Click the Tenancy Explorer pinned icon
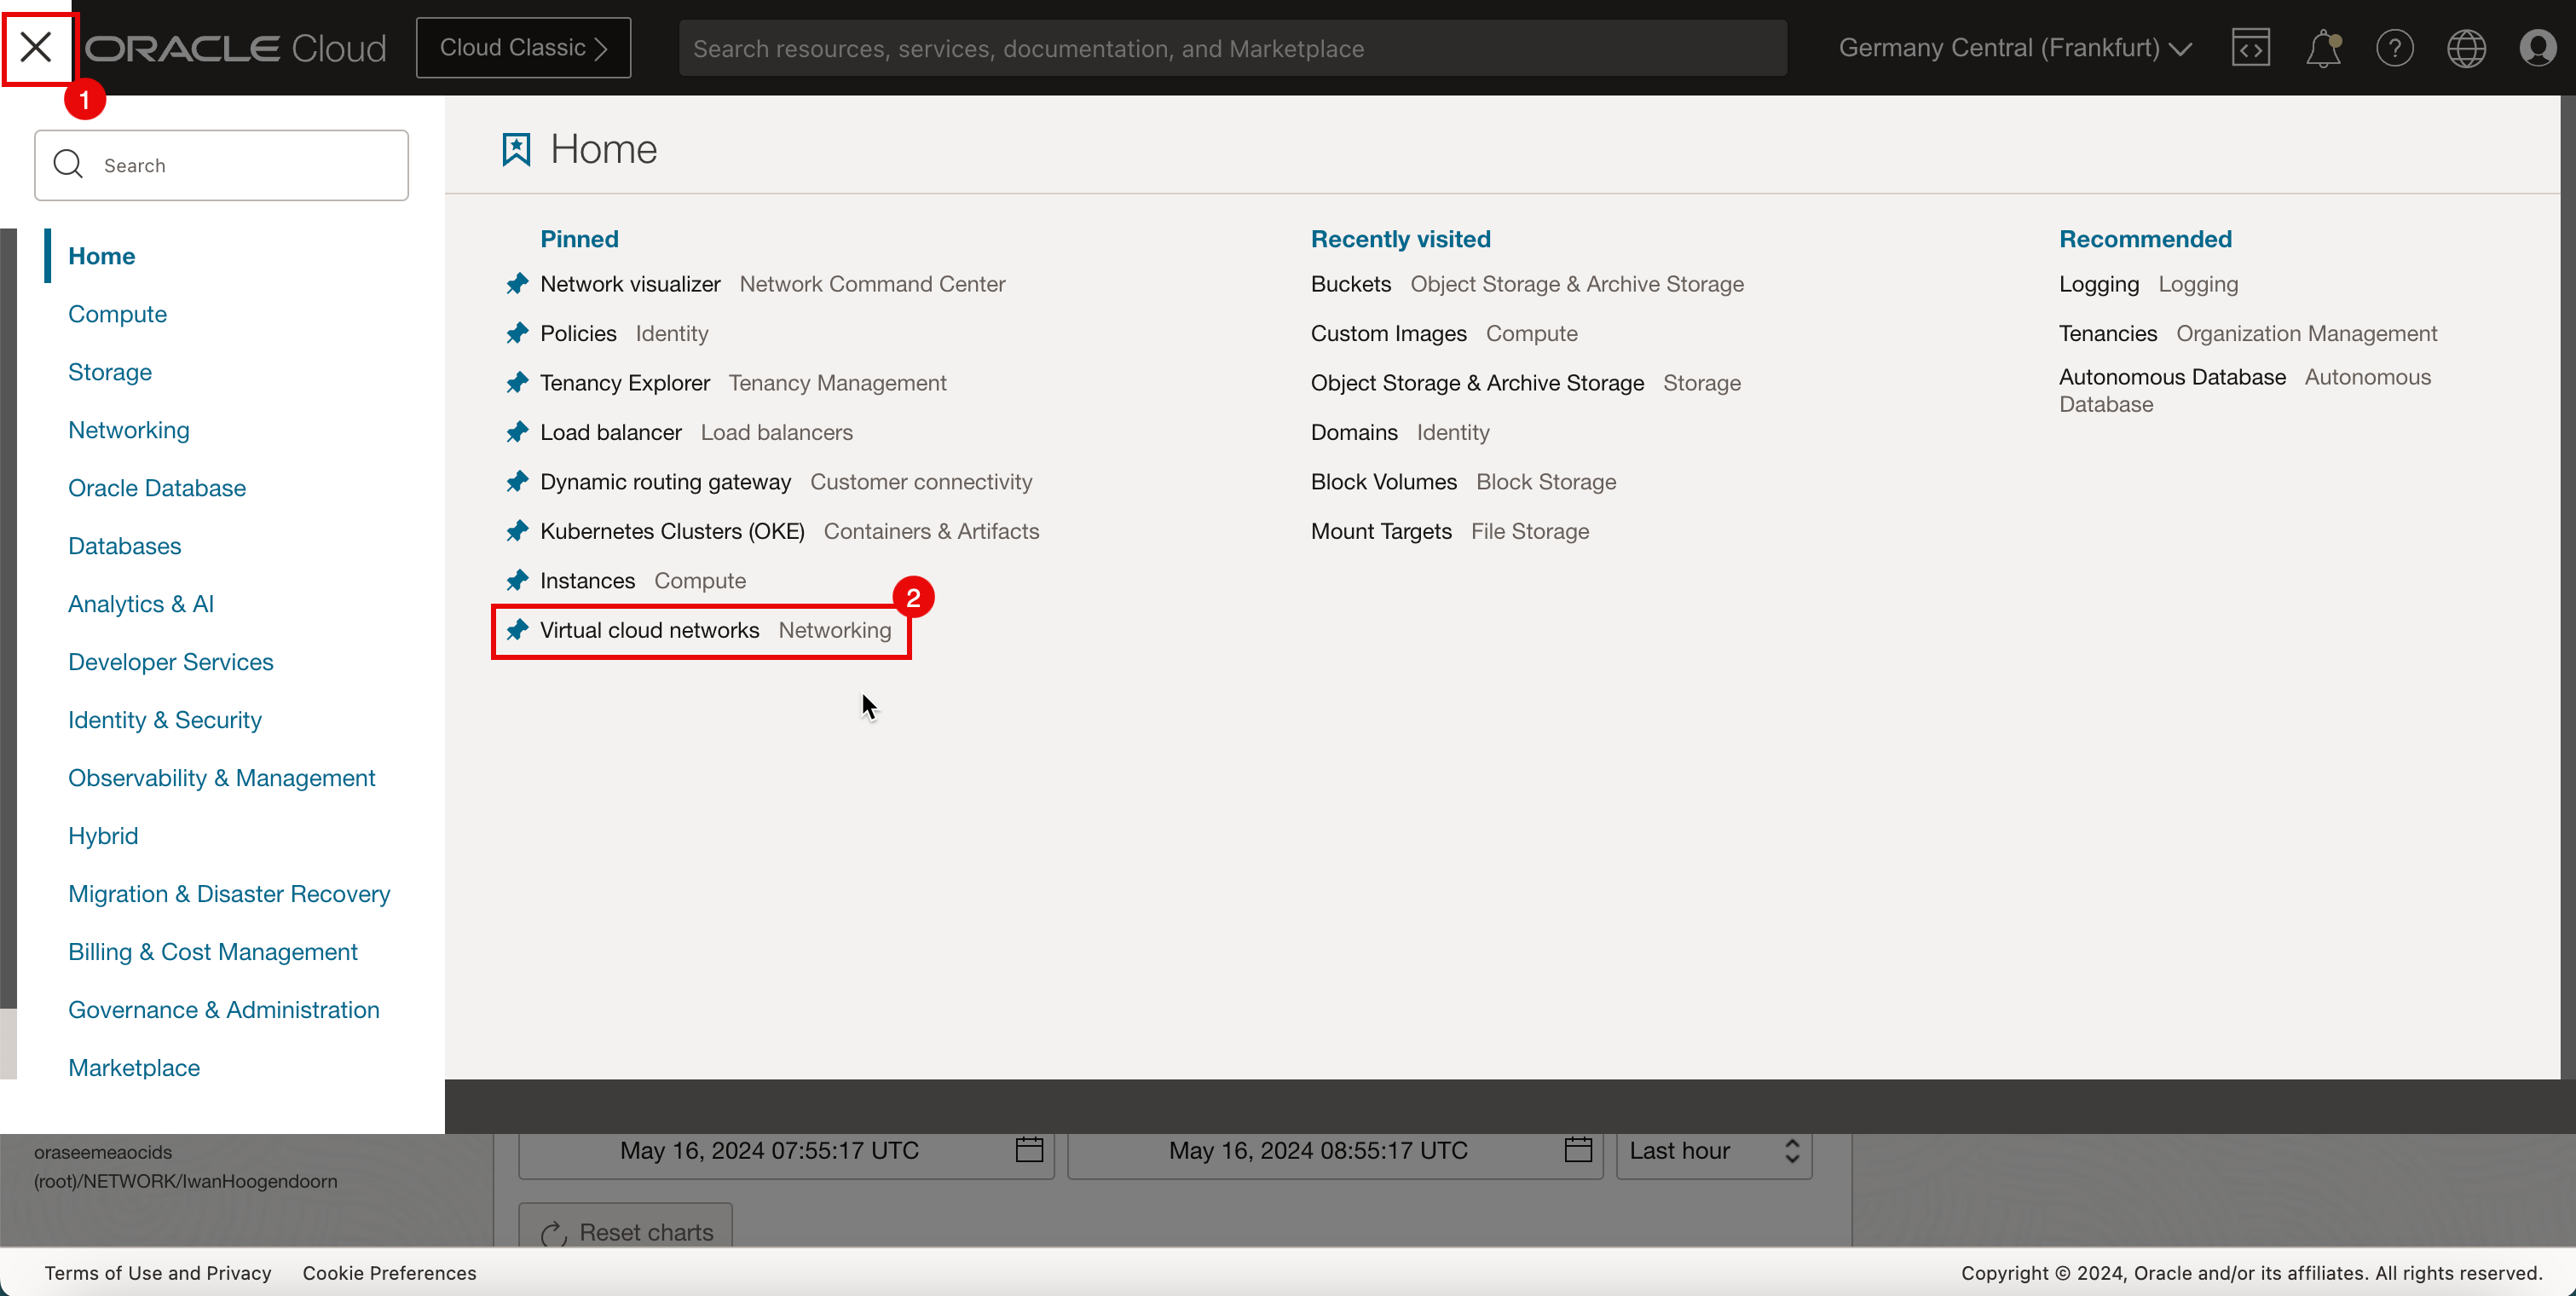Screen dimensions: 2576x1296 click(519, 382)
